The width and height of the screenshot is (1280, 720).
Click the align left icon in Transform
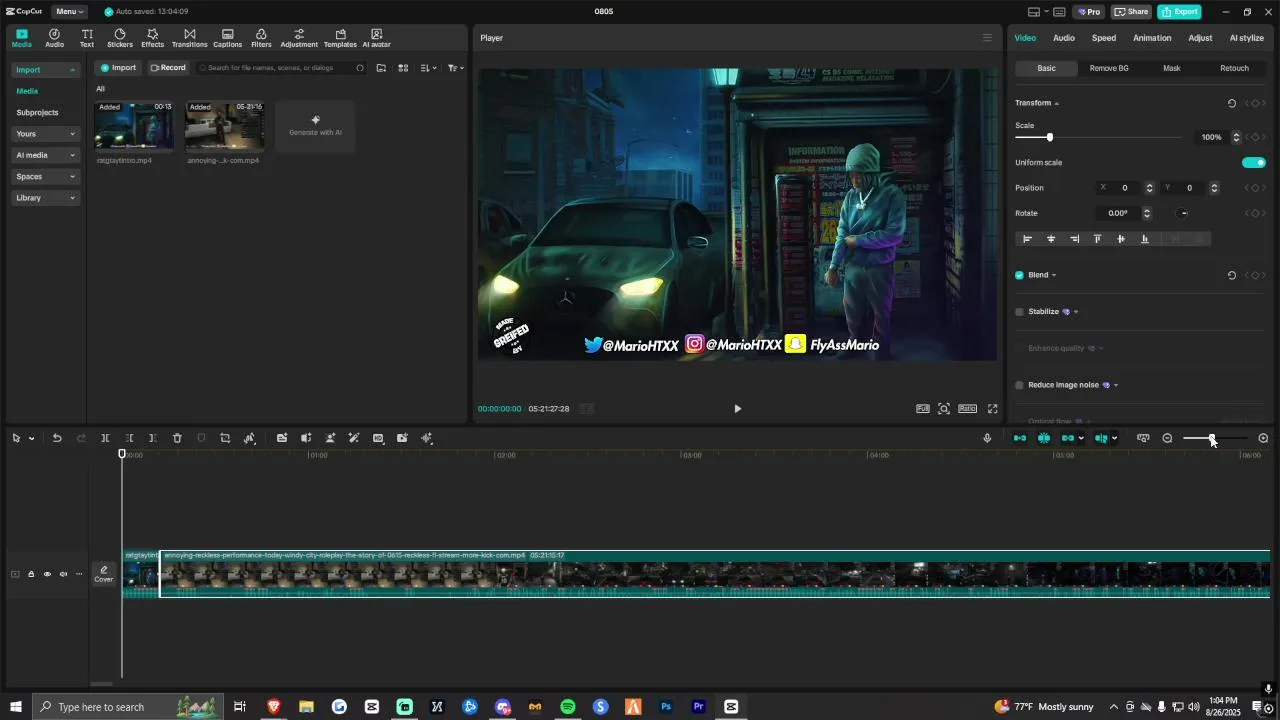point(1027,239)
